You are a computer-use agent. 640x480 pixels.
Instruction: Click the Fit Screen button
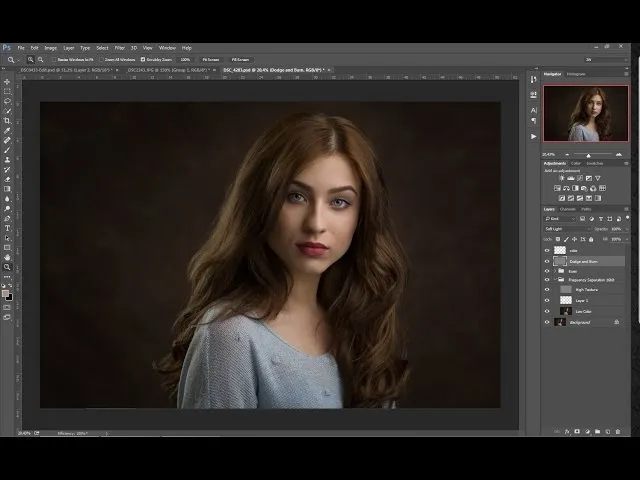click(211, 60)
